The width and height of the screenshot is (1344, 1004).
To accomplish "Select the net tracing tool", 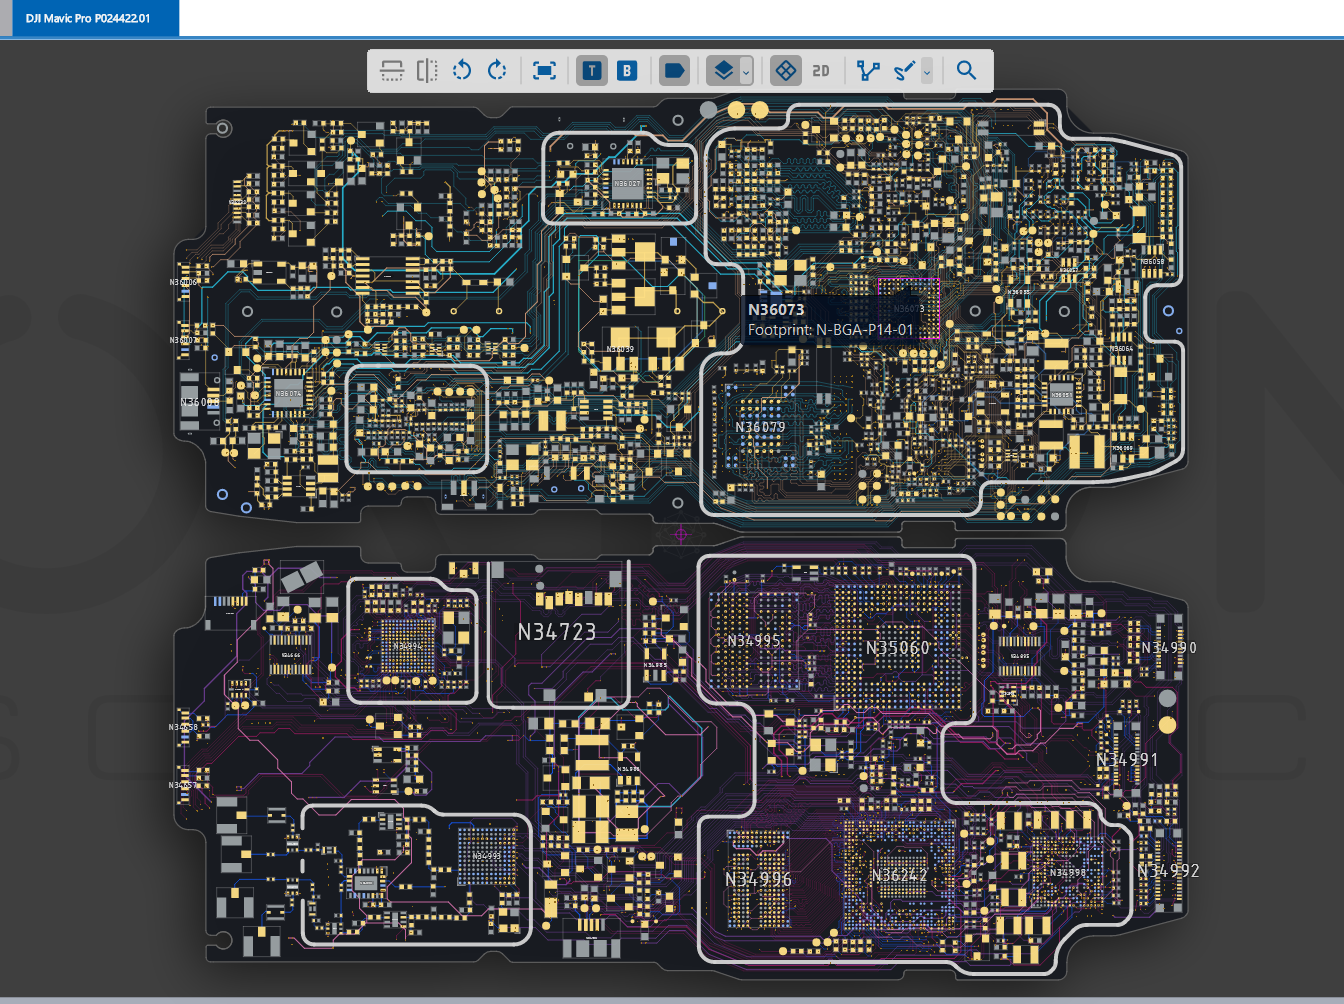I will 868,71.
